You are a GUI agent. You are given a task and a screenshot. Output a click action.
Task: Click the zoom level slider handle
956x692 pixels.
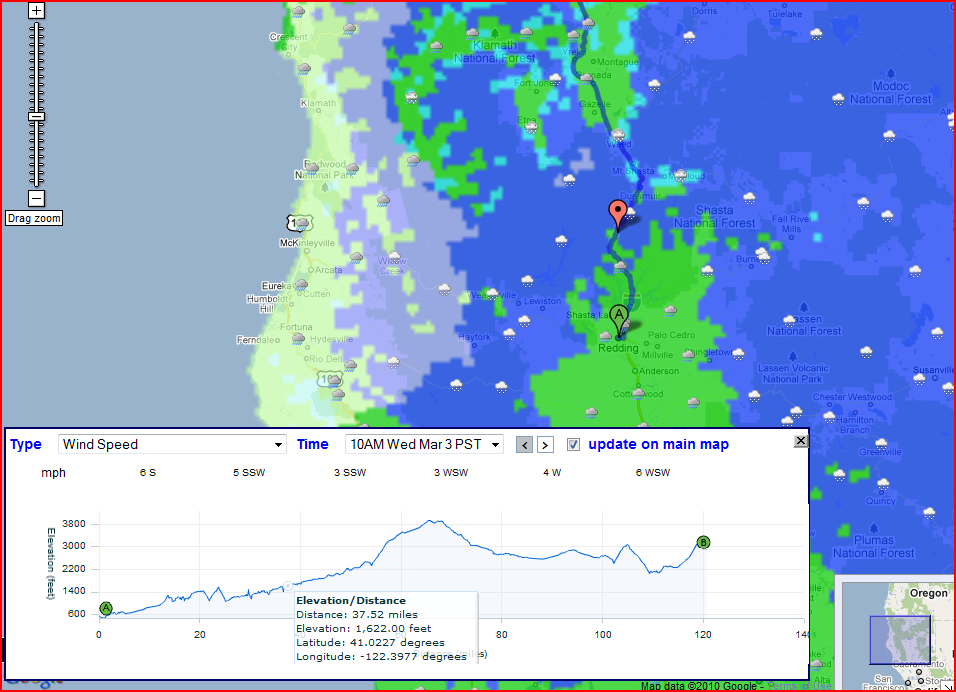37,116
